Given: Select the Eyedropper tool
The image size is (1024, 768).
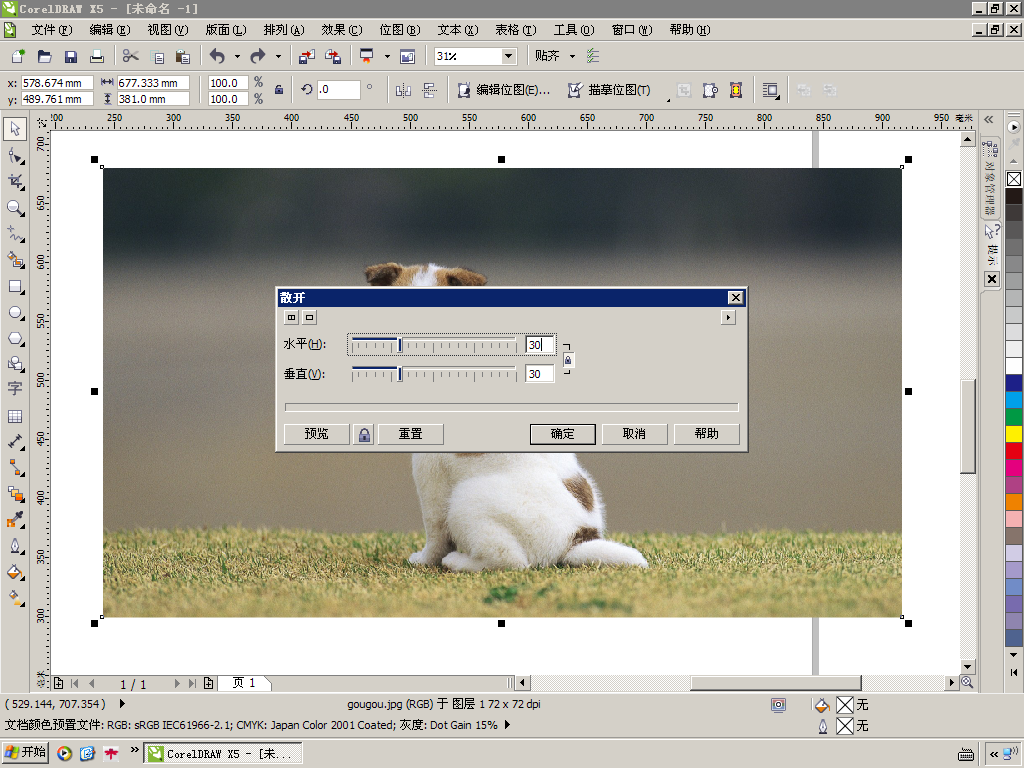Looking at the screenshot, I should 16,520.
